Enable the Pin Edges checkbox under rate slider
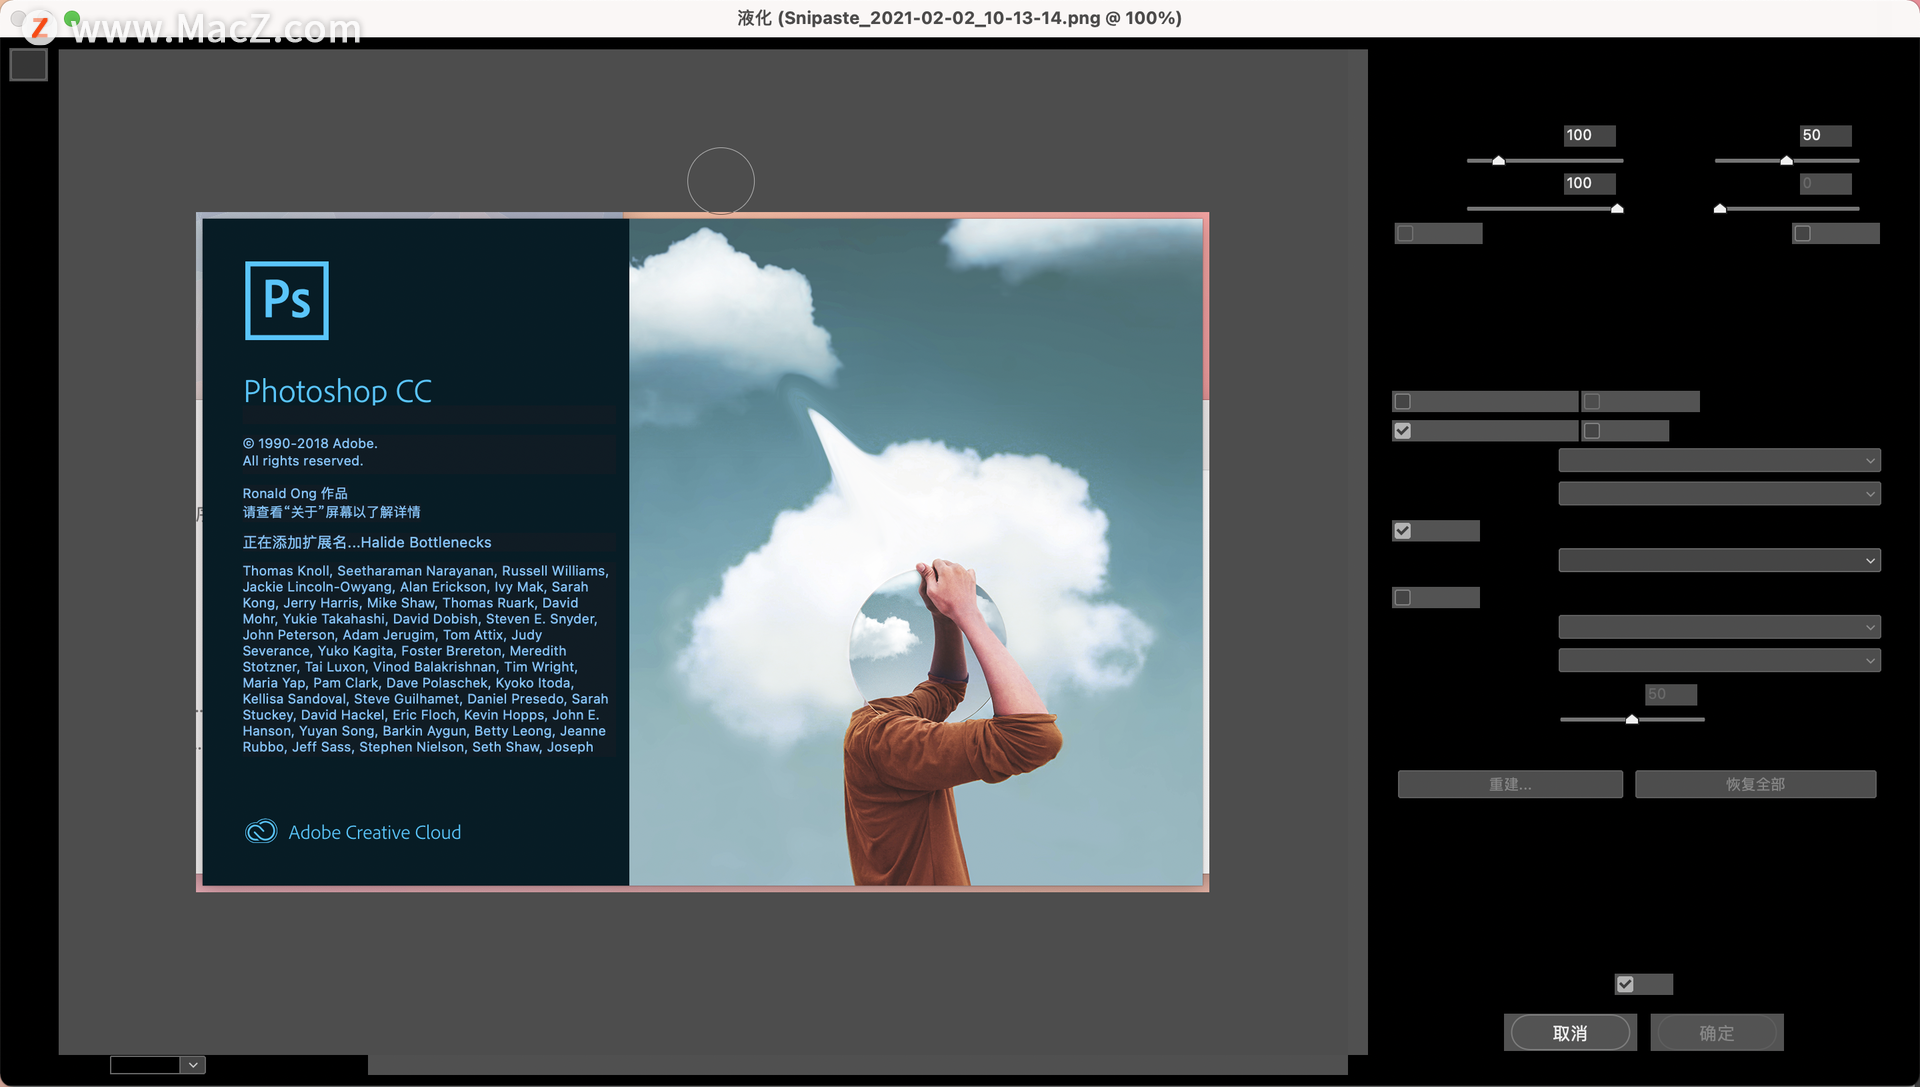Screen dimensions: 1920x1087 point(1802,233)
